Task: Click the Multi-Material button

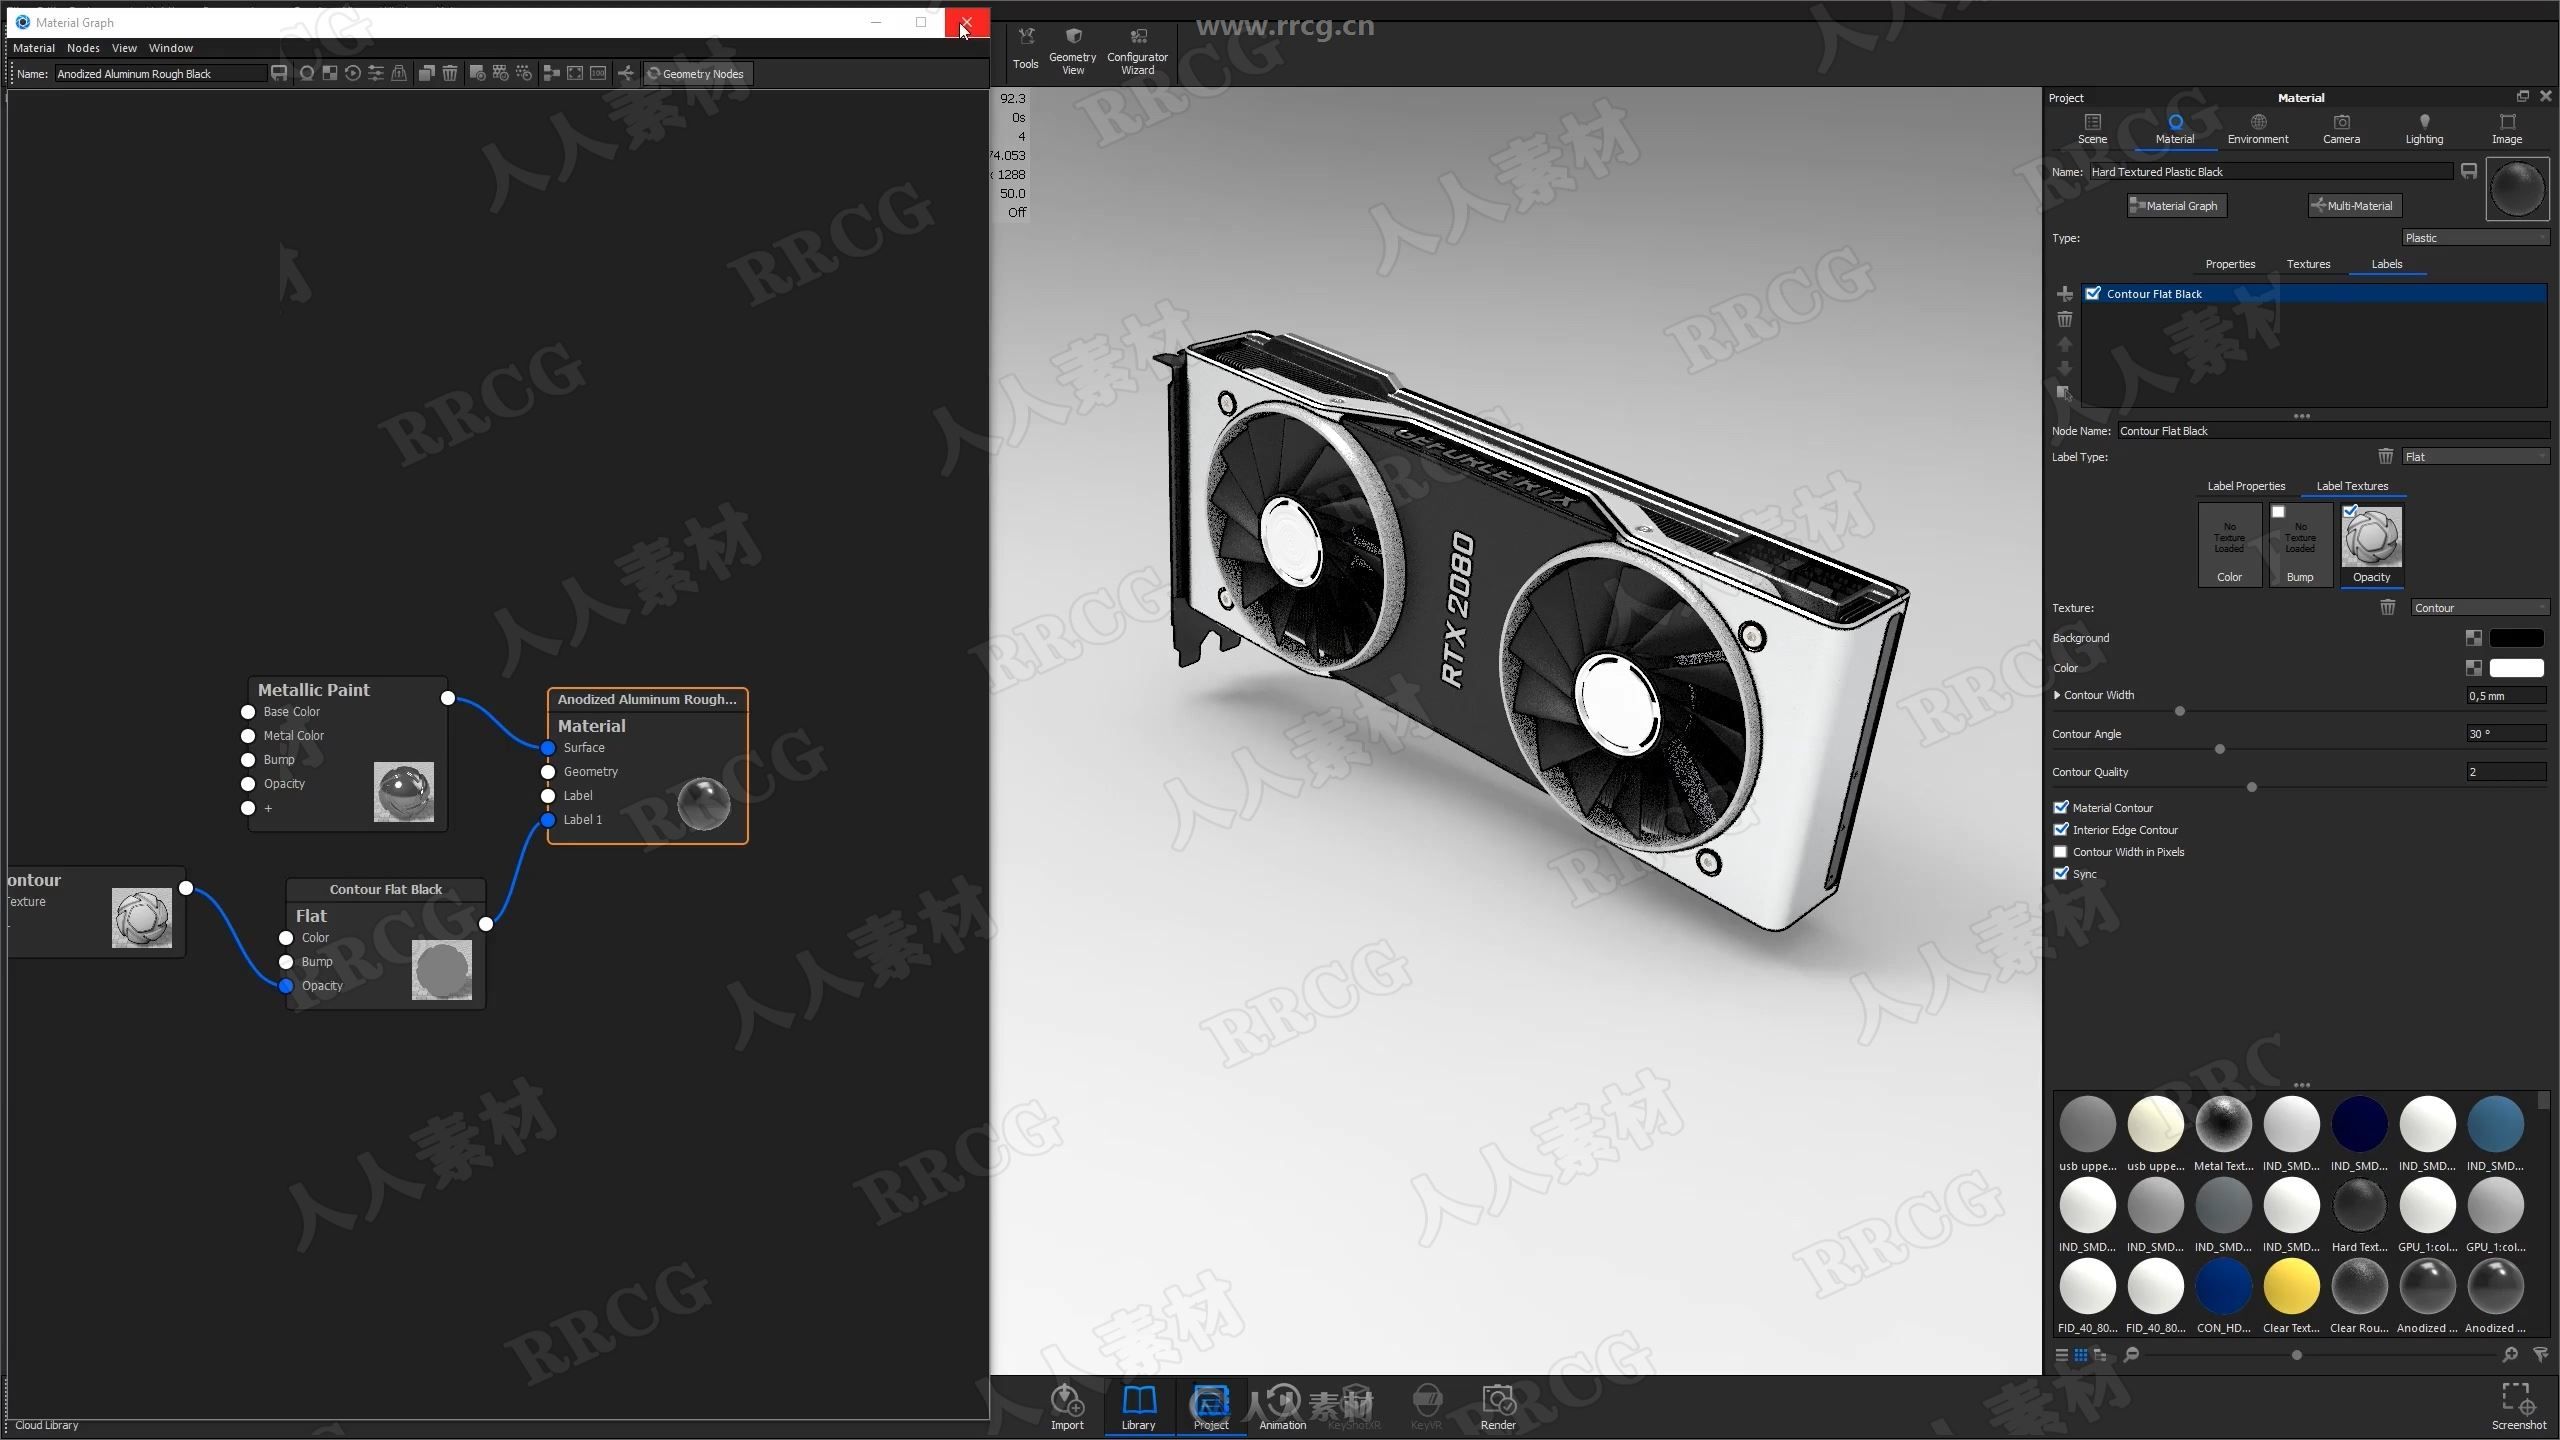Action: [2354, 205]
